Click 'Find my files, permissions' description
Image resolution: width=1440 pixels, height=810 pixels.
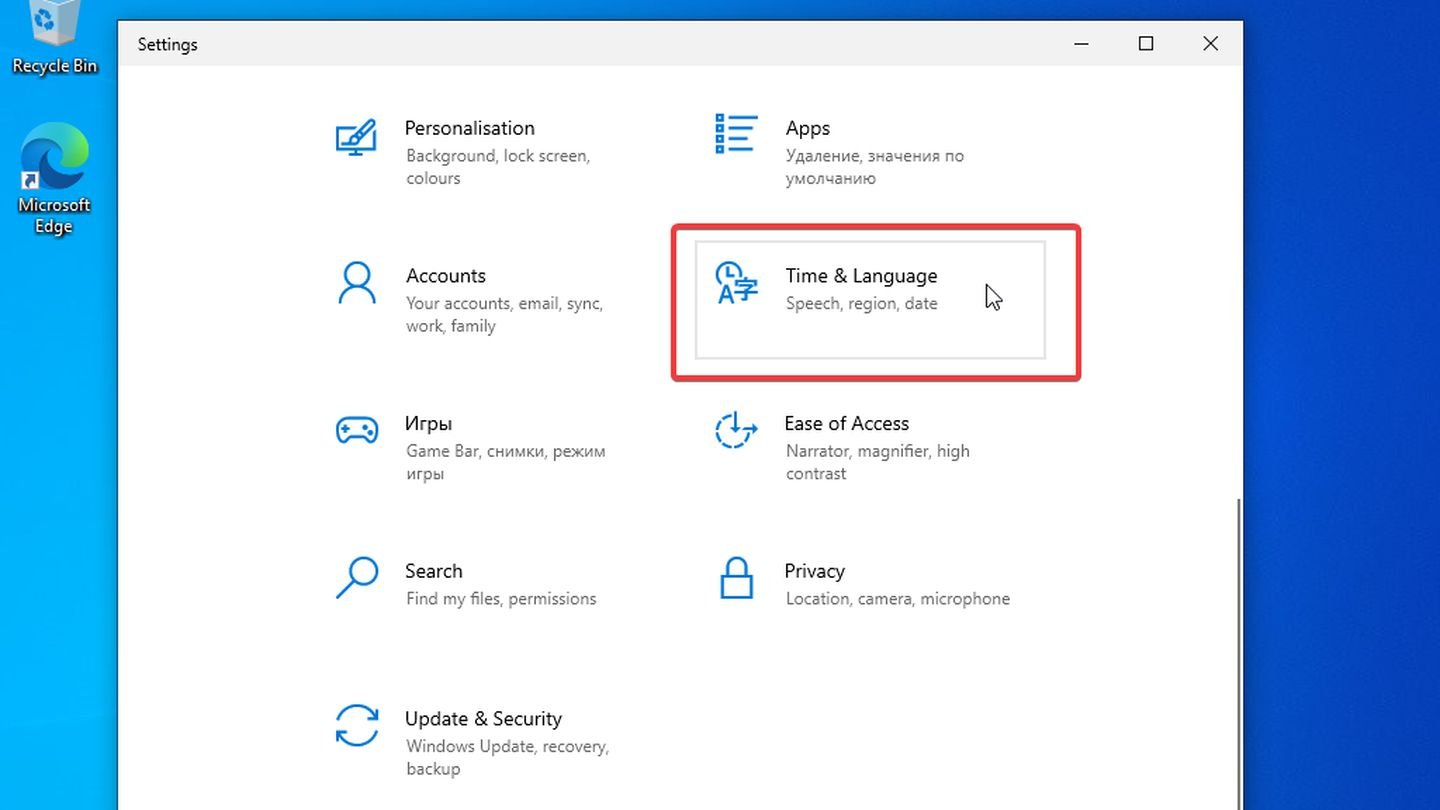500,599
